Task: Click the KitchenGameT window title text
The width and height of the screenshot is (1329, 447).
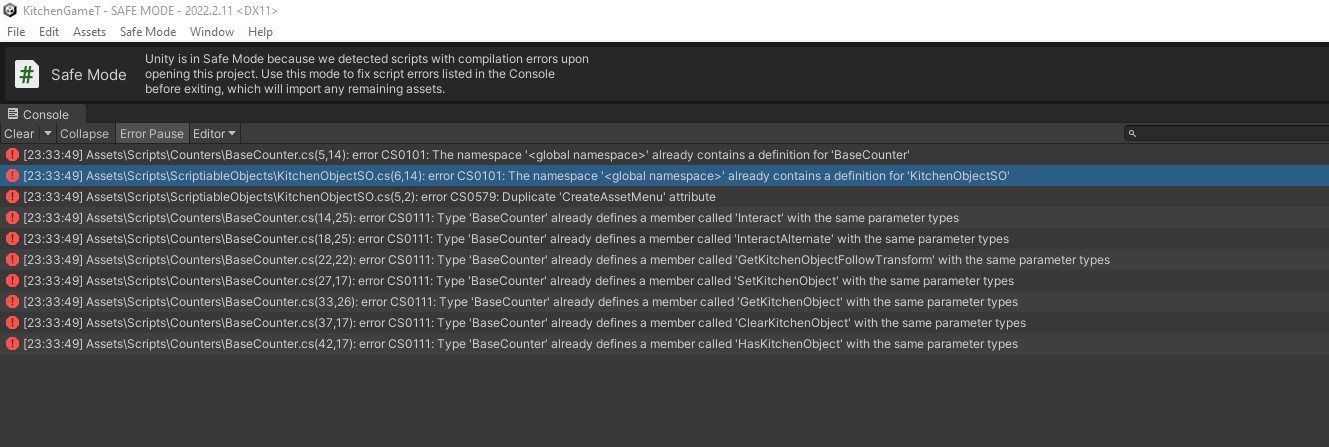Action: 150,10
